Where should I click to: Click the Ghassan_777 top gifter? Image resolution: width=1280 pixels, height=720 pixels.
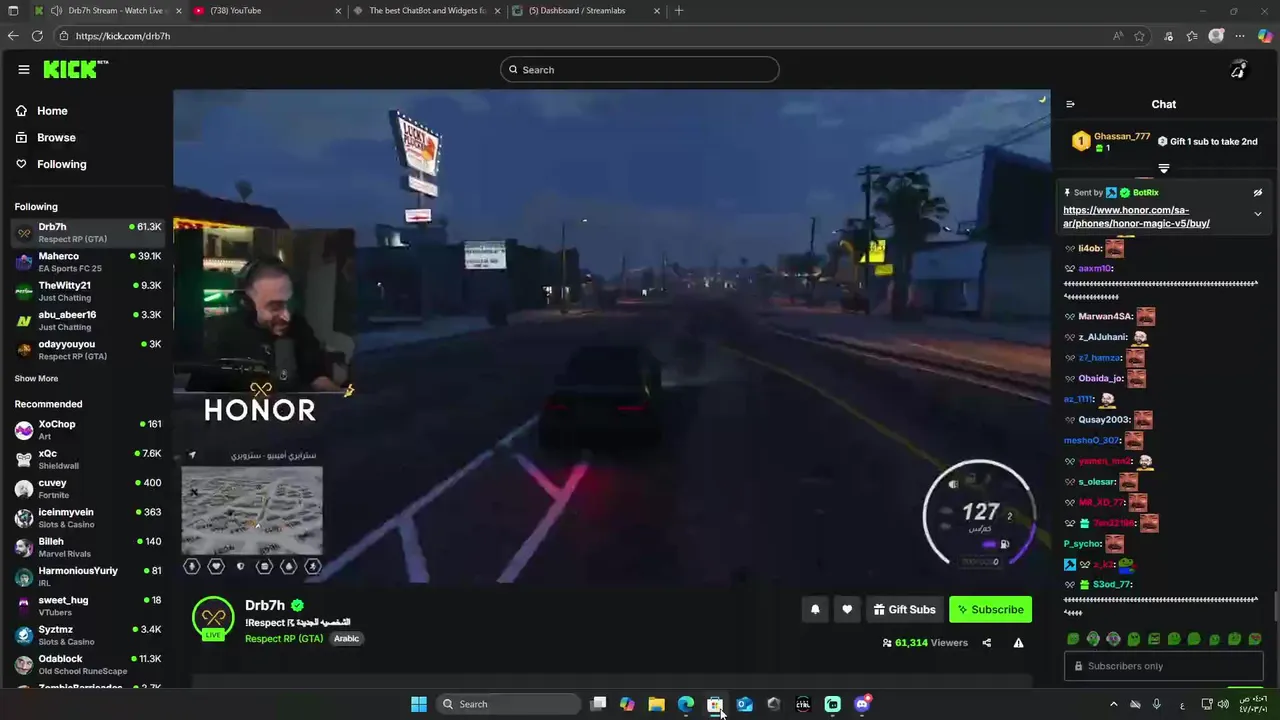tap(1112, 141)
